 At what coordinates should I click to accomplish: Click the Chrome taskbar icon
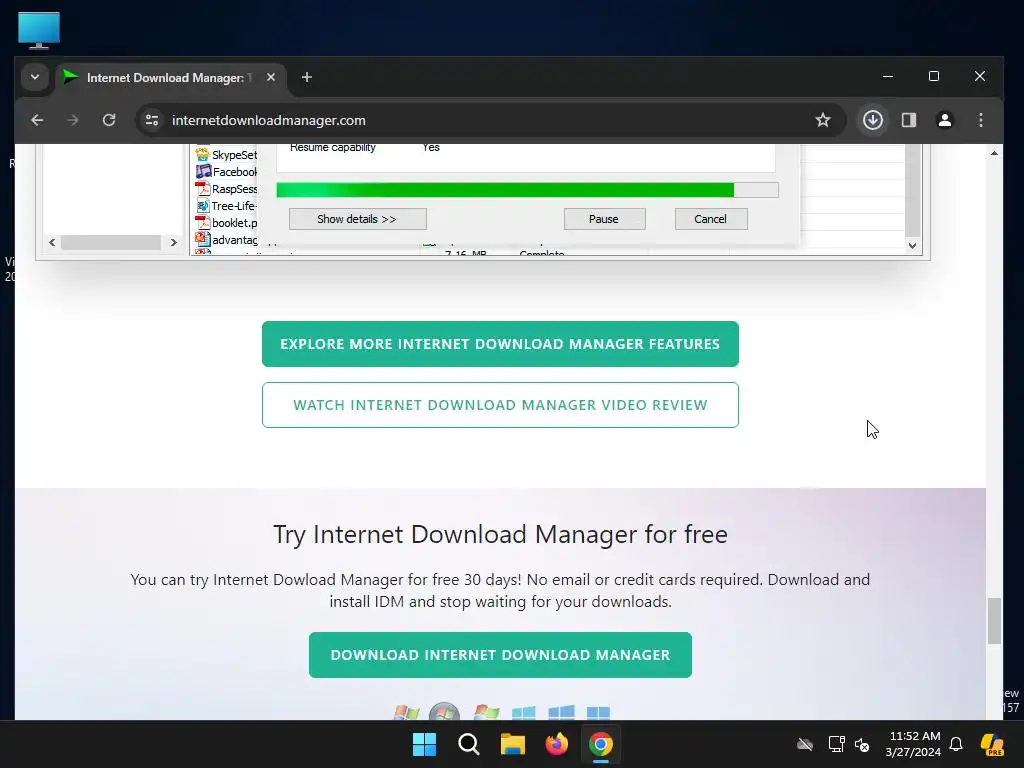pos(601,744)
